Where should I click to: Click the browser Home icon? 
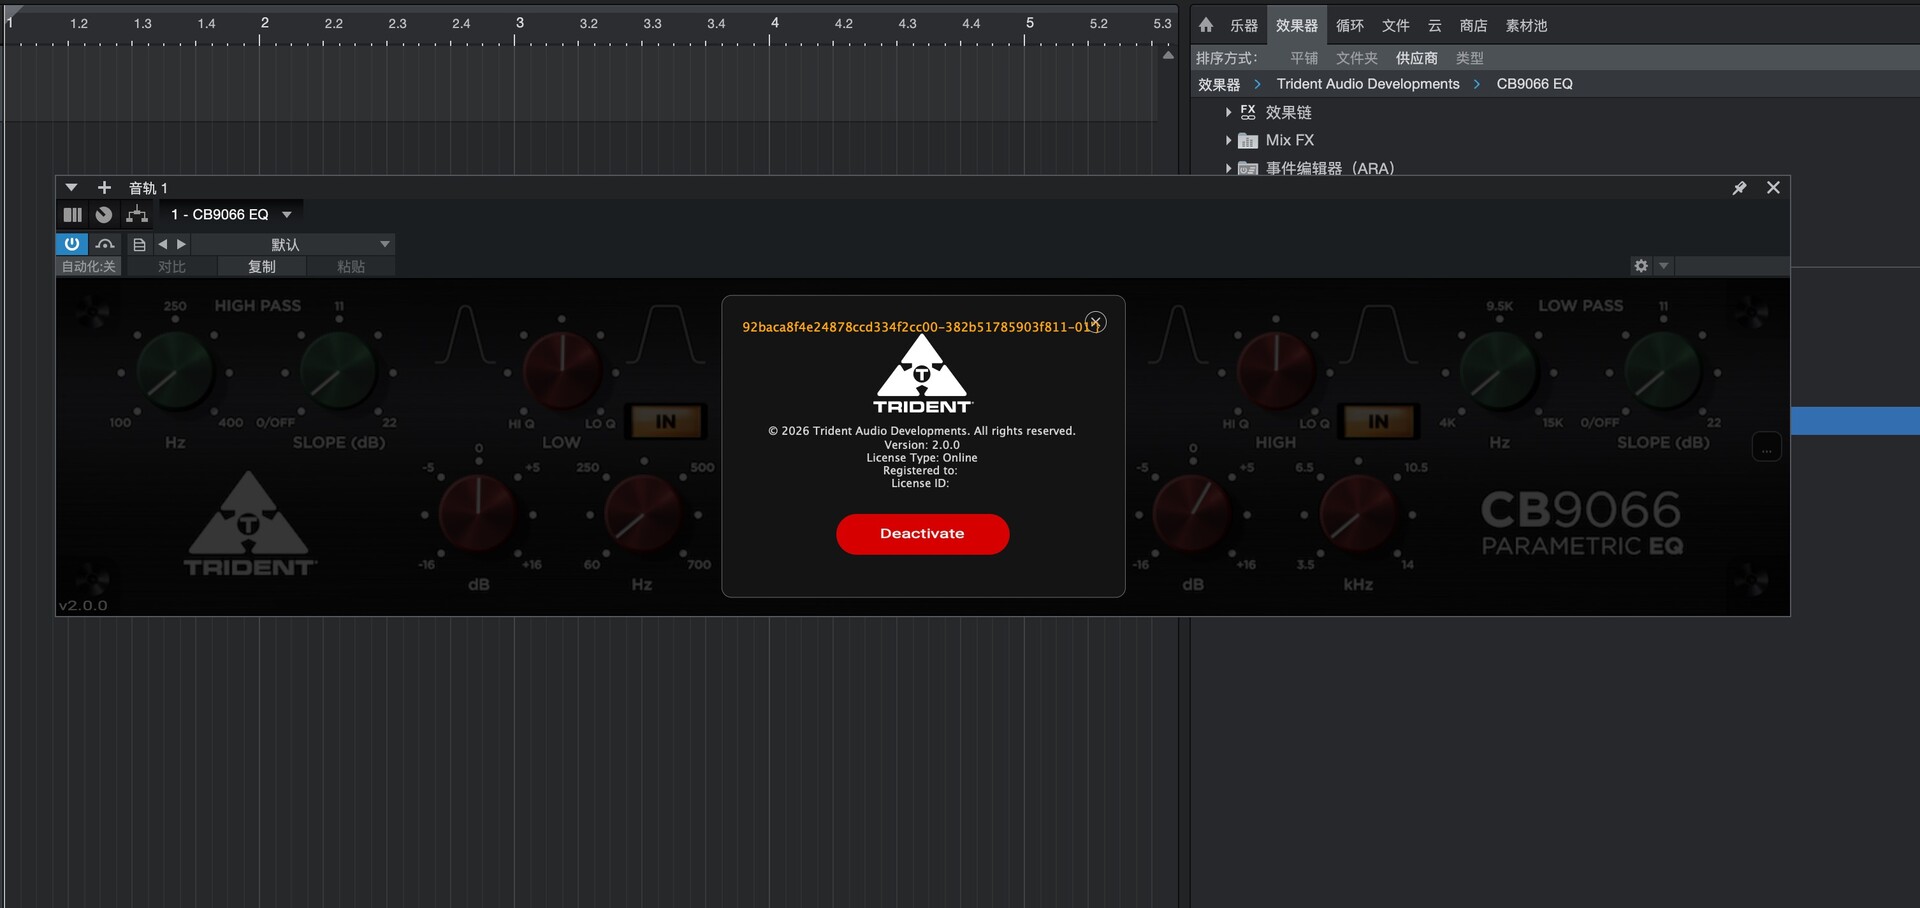(1206, 25)
